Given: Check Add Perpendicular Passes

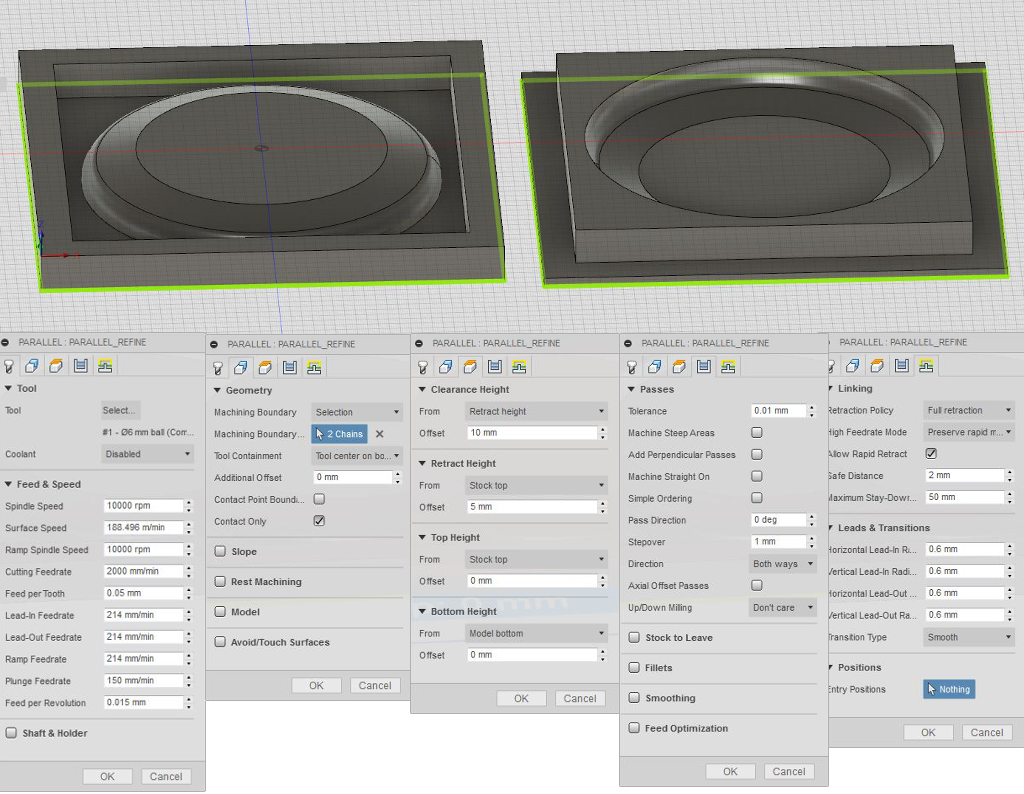Looking at the screenshot, I should pos(757,454).
